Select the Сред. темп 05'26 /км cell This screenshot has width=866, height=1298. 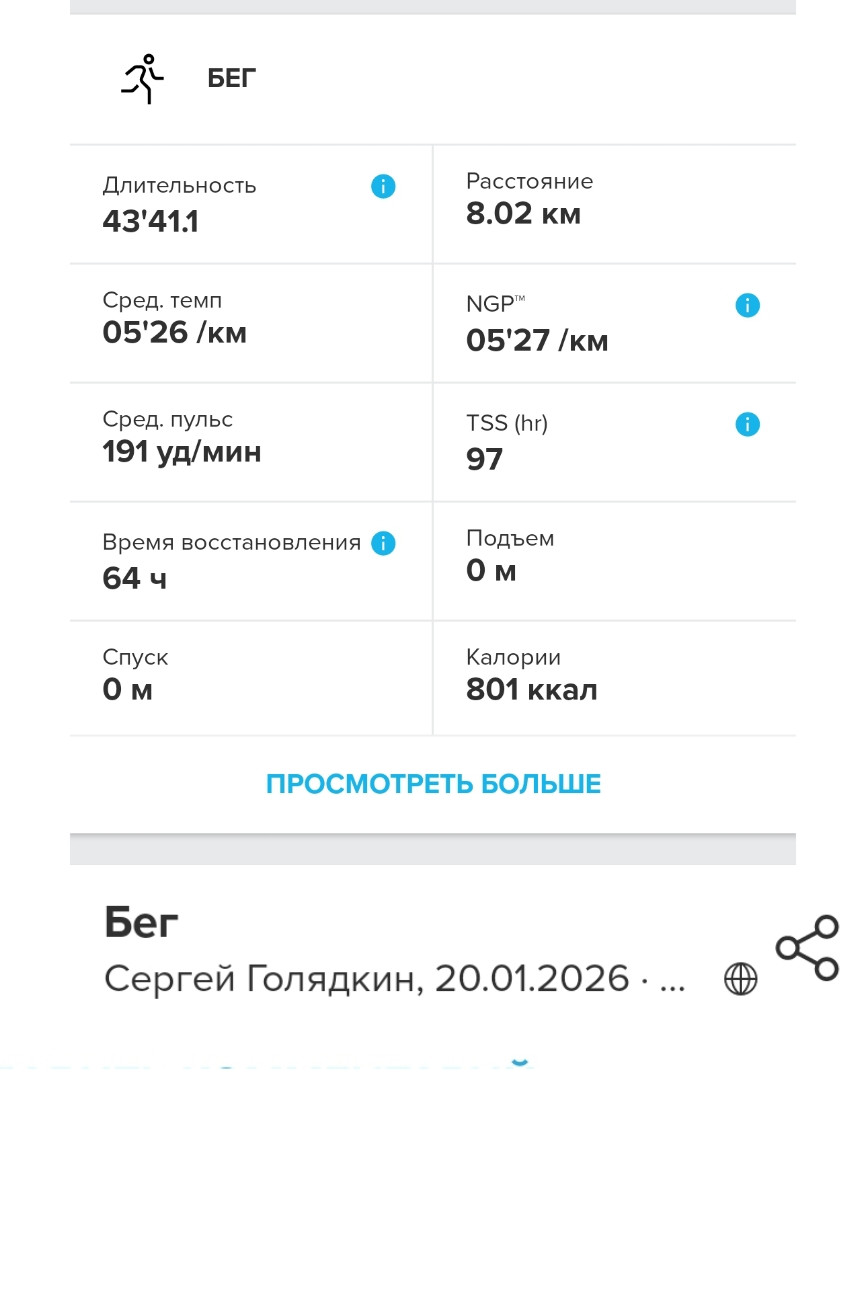pyautogui.click(x=251, y=323)
